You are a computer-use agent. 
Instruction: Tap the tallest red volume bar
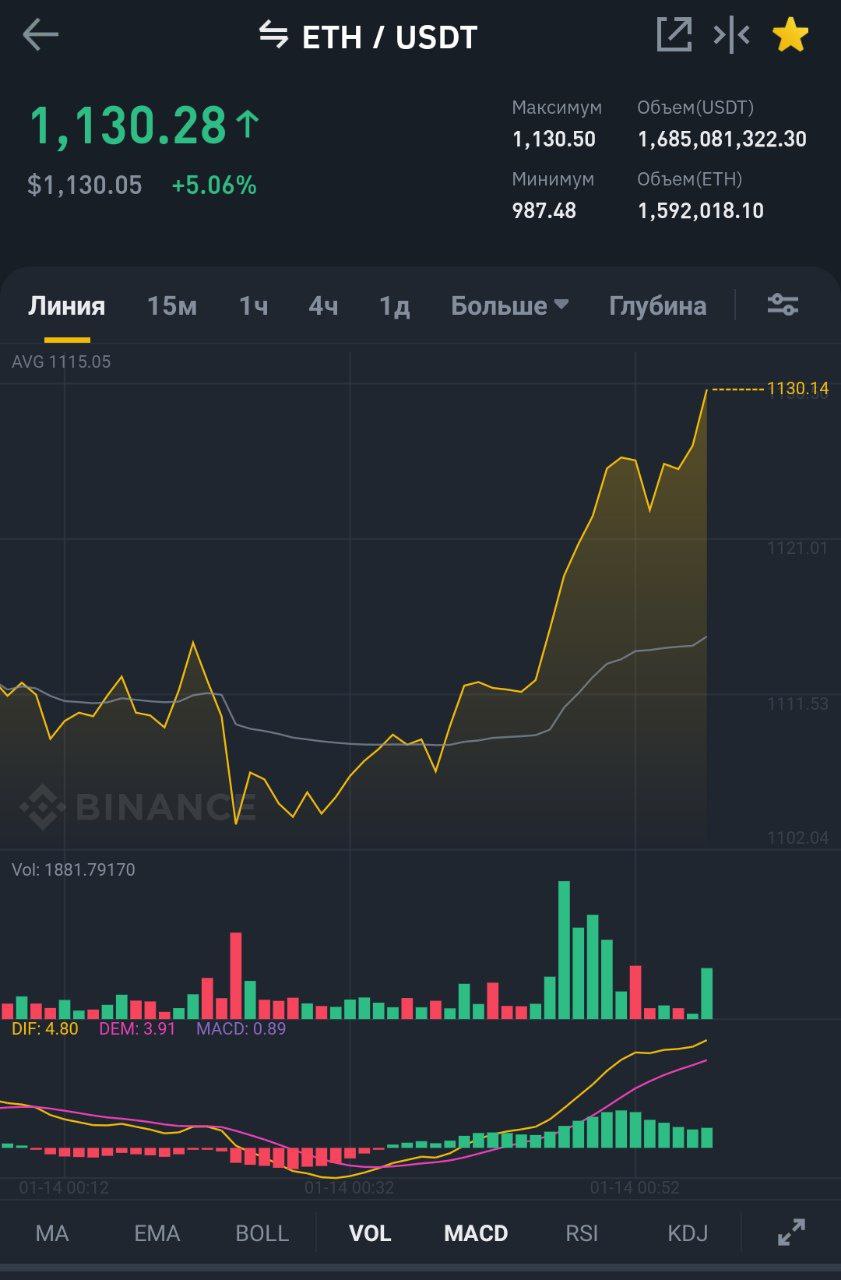(236, 976)
